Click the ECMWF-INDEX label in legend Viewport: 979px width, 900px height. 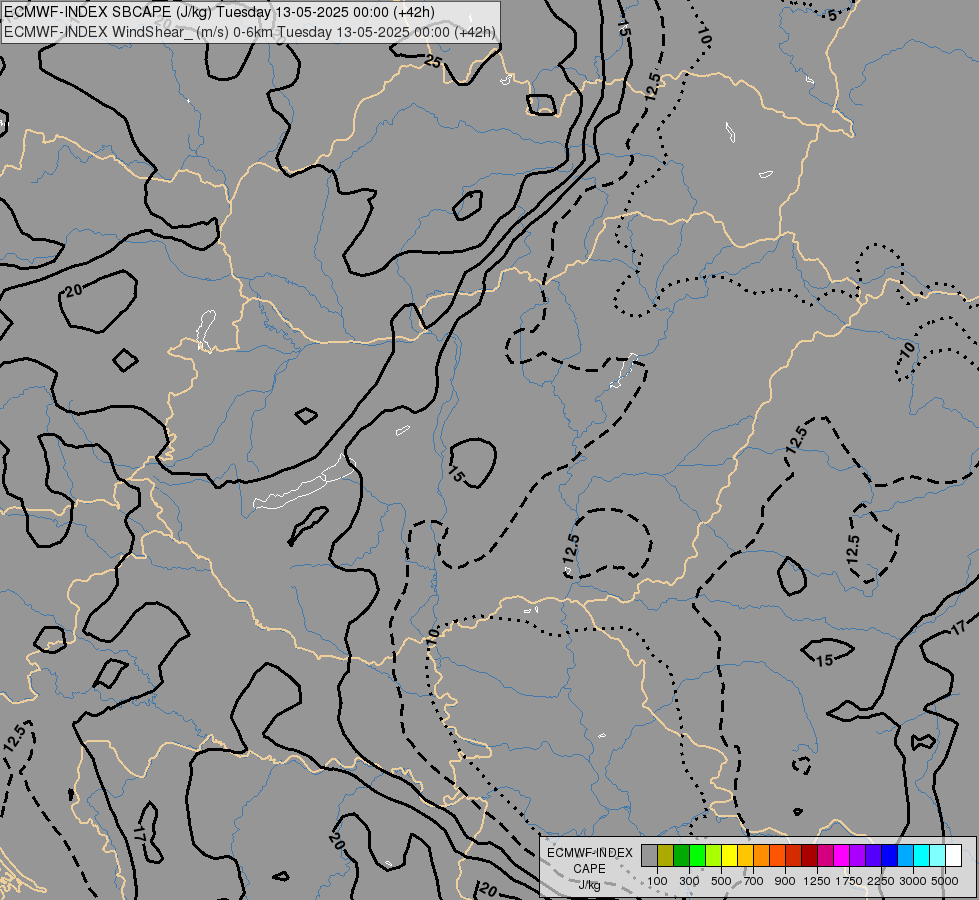pos(589,853)
